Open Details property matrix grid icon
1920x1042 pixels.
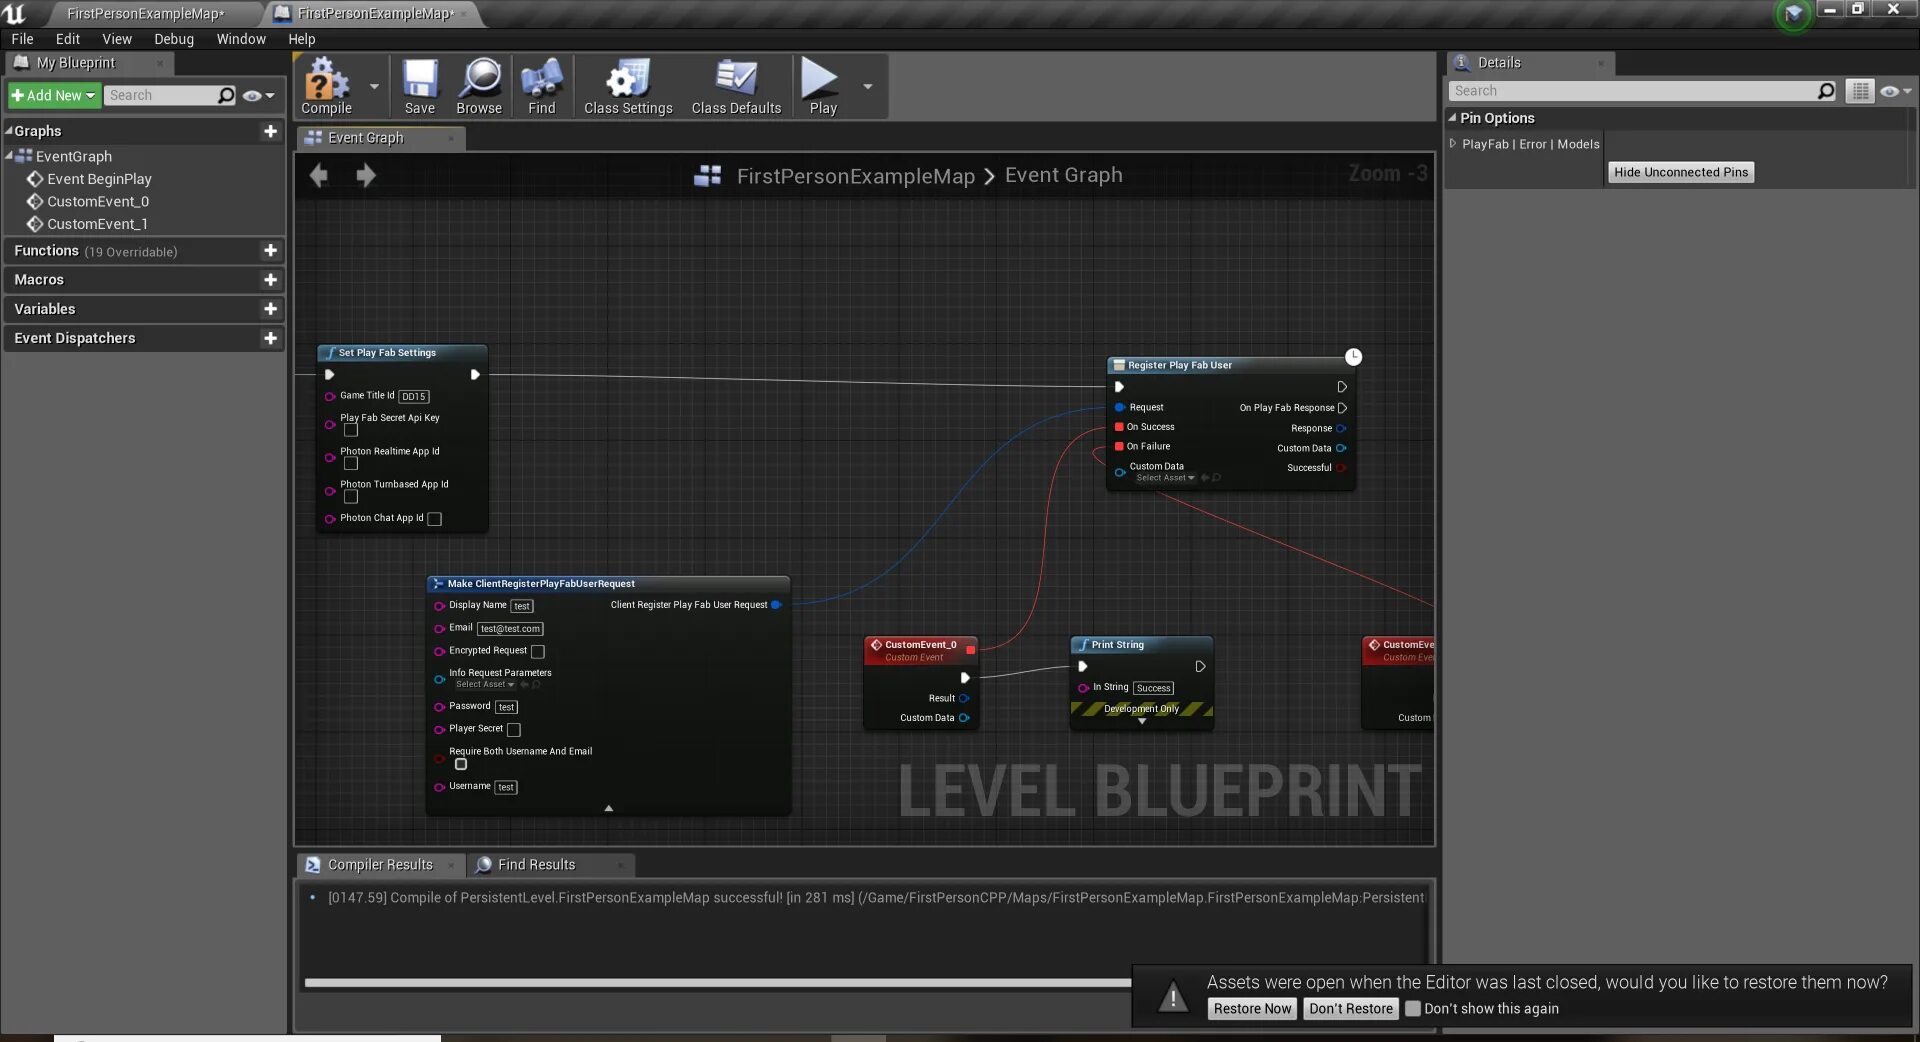(x=1860, y=91)
